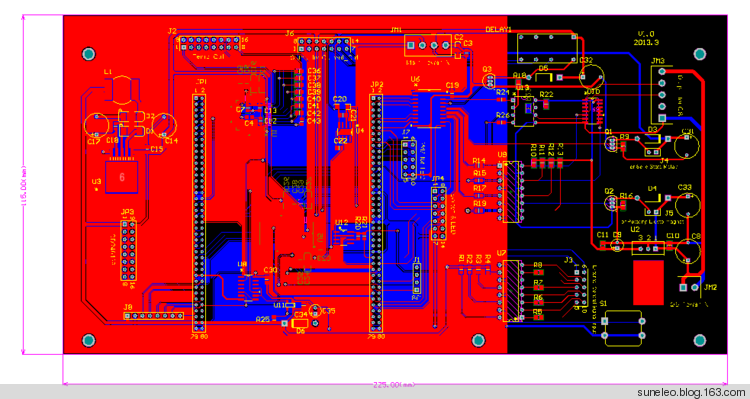Select the C20 capacitor label

pos(339,99)
